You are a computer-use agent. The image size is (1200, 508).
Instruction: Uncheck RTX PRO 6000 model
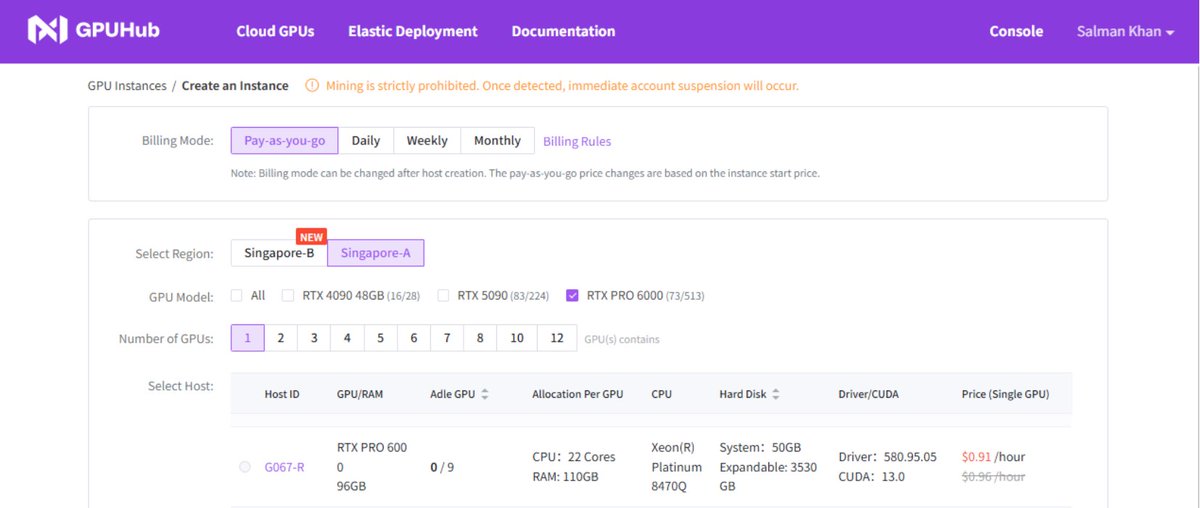[572, 296]
